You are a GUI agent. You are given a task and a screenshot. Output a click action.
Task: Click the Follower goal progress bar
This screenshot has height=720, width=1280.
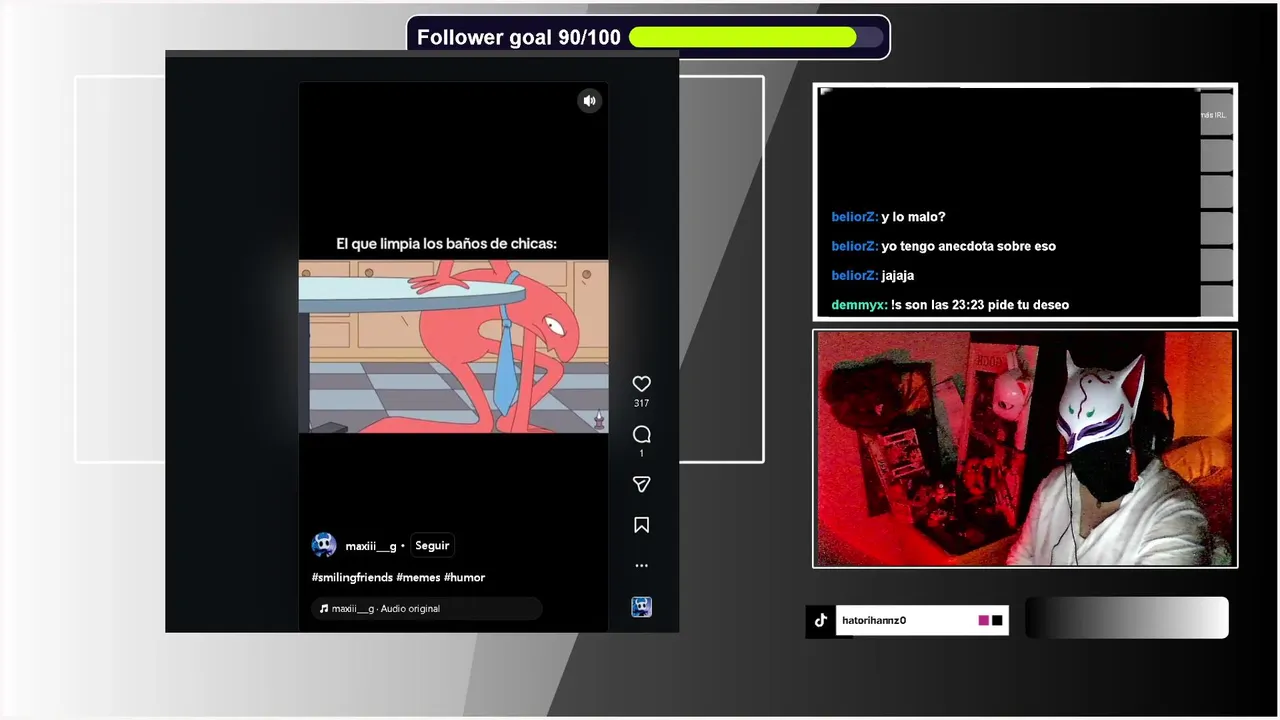coord(756,37)
